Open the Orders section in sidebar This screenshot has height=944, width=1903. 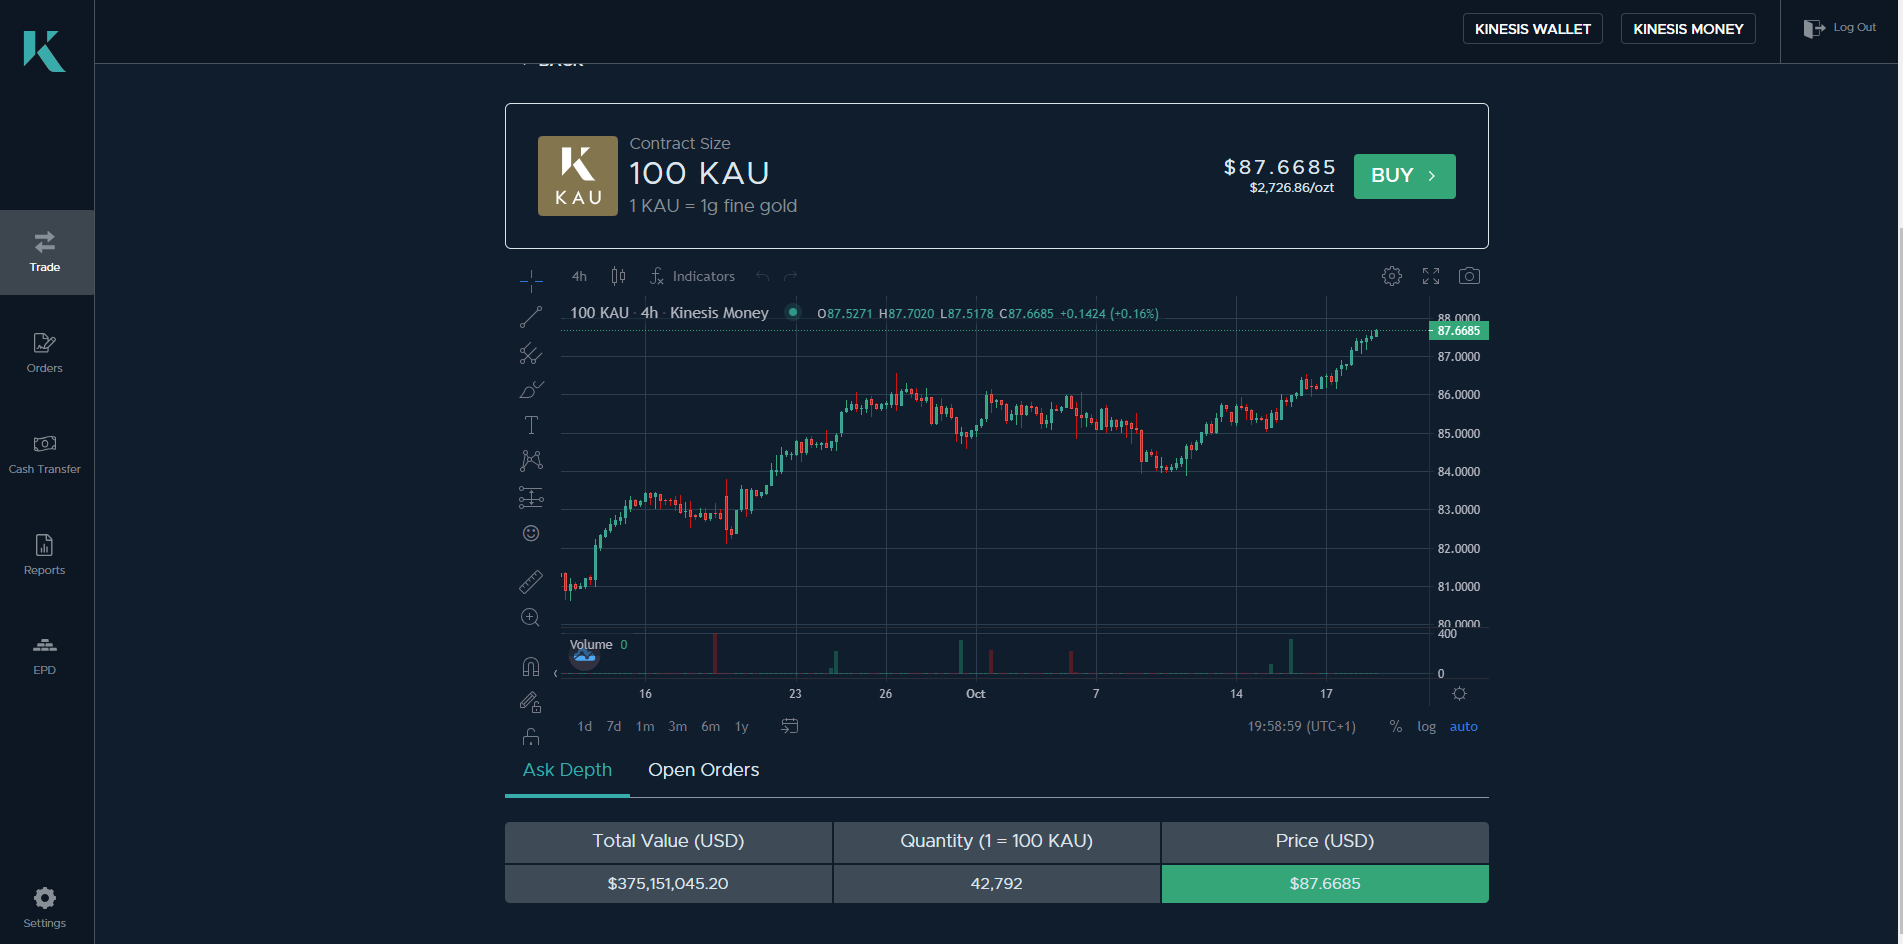point(45,353)
